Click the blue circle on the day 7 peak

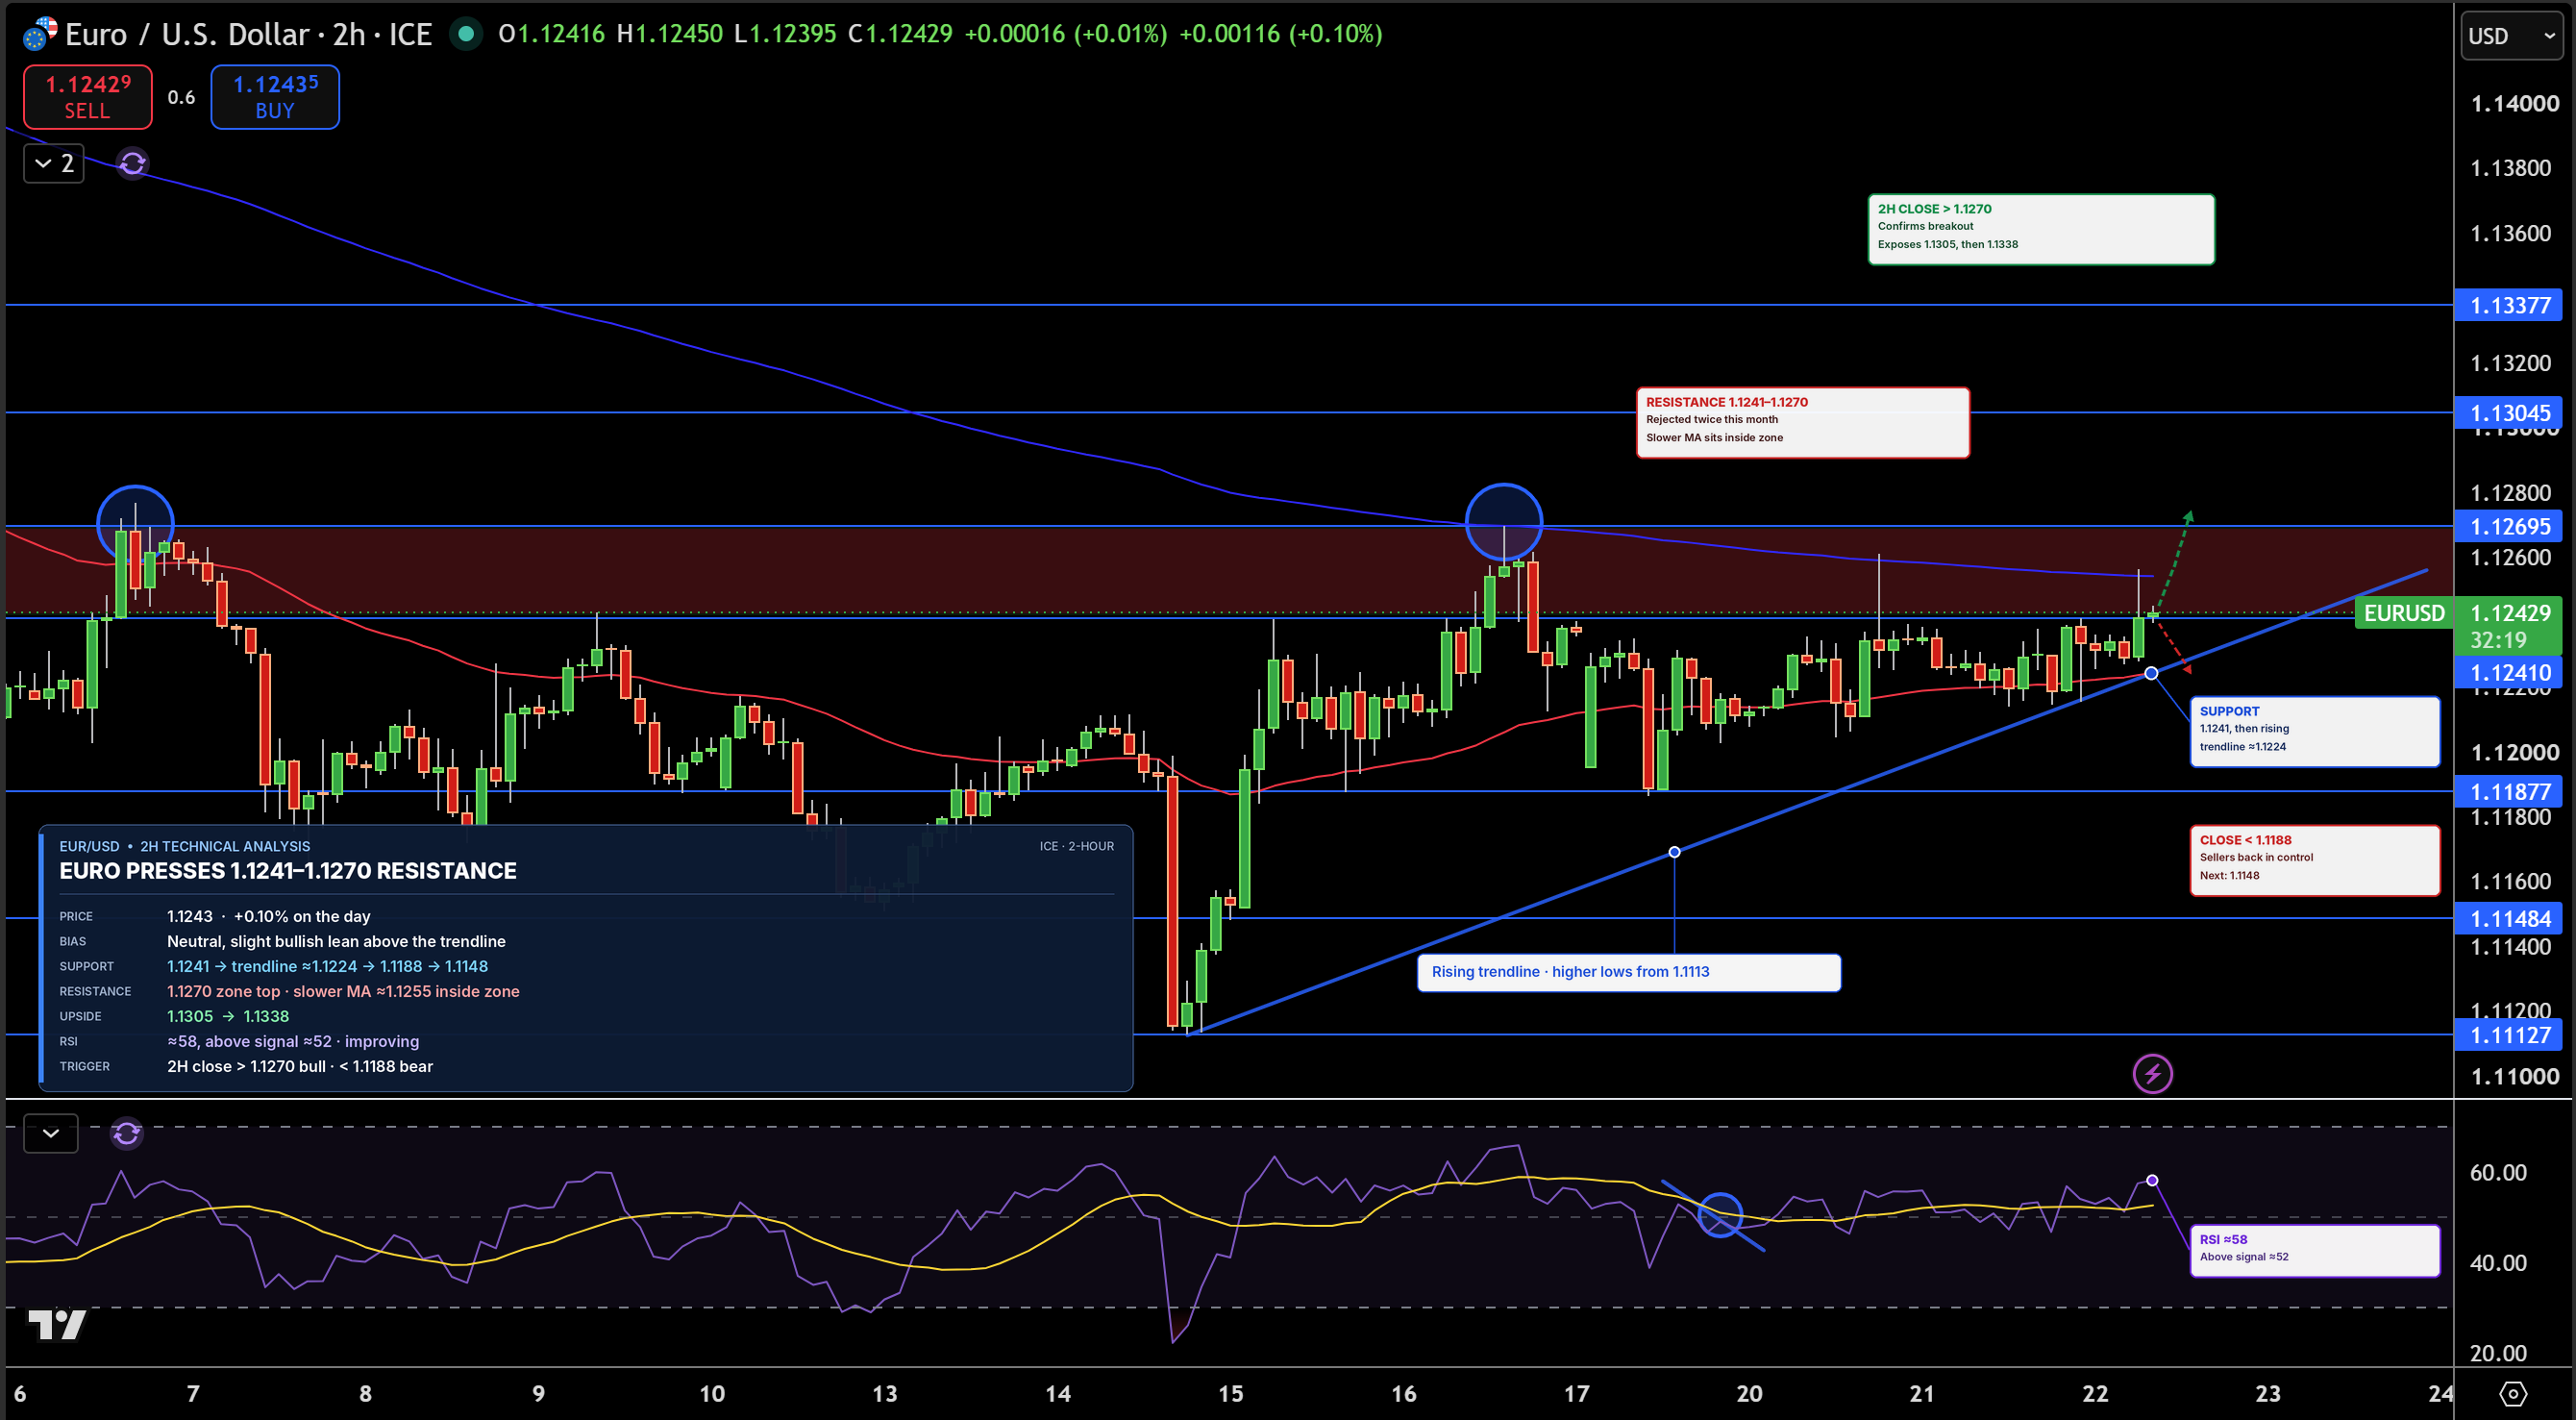click(135, 523)
